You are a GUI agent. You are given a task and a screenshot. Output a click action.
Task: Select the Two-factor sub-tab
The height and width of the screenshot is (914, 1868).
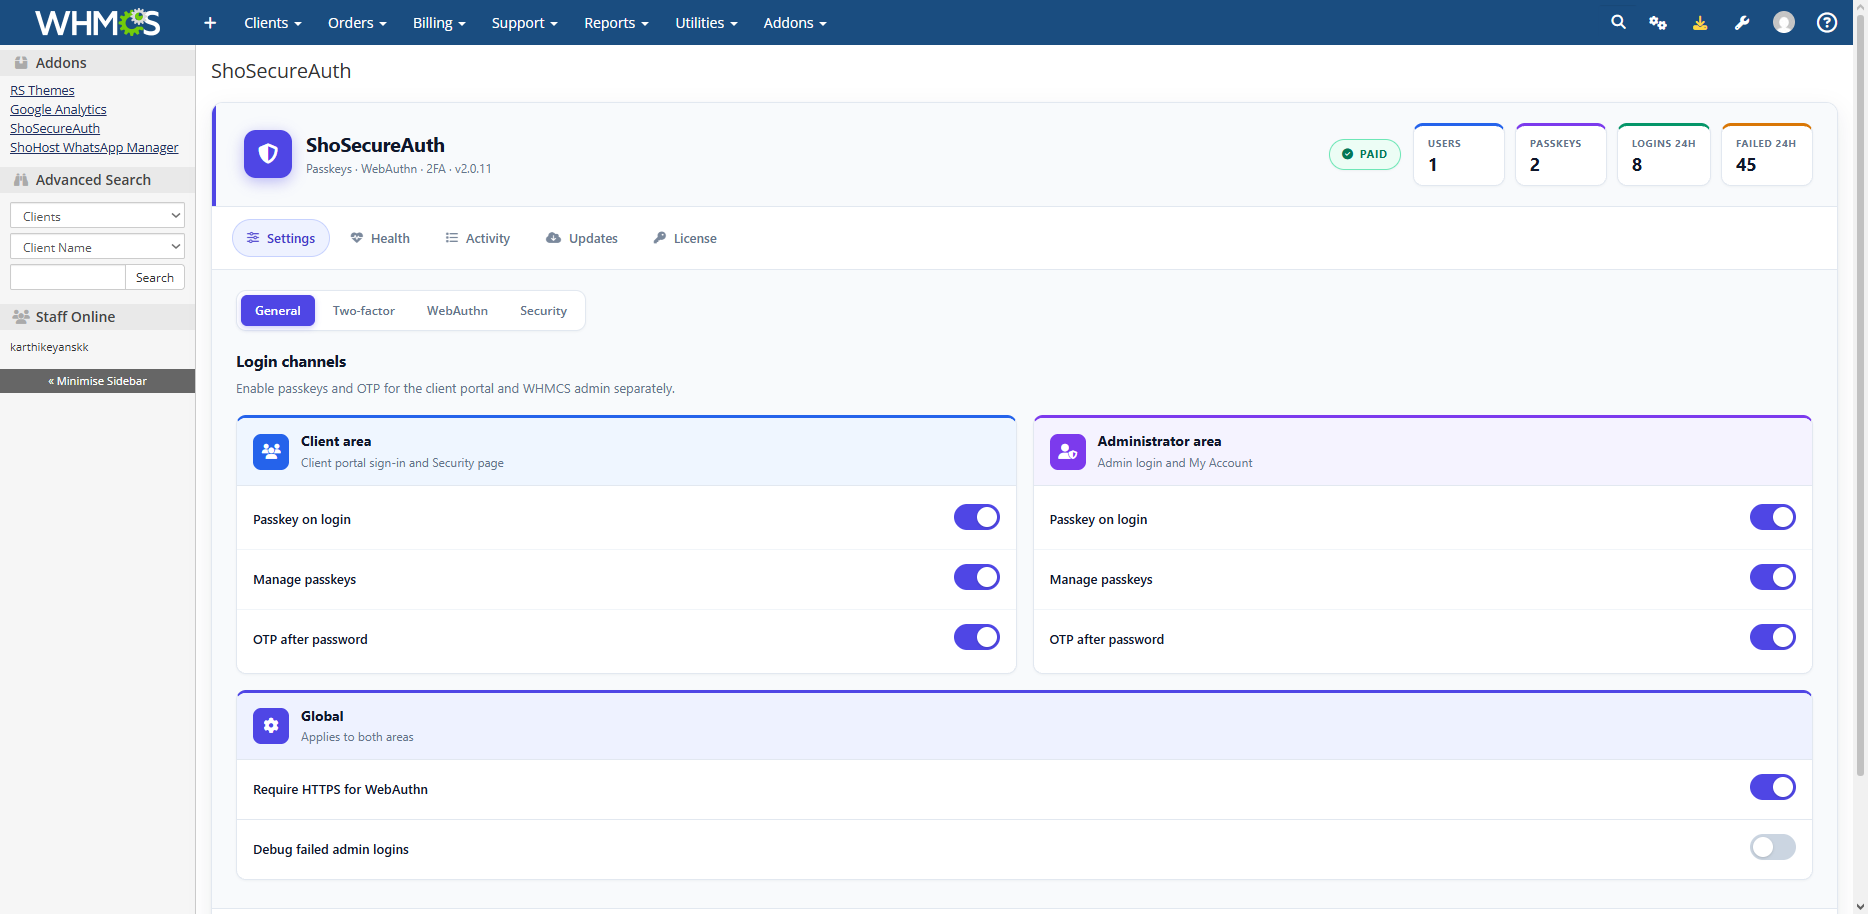(x=364, y=311)
